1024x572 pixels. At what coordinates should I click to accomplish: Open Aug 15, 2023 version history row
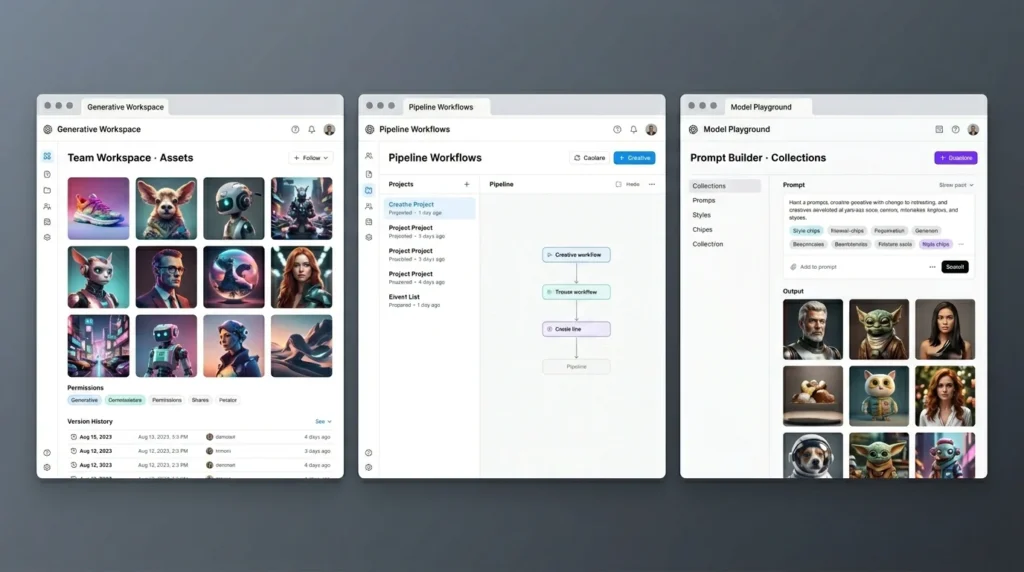[200, 437]
